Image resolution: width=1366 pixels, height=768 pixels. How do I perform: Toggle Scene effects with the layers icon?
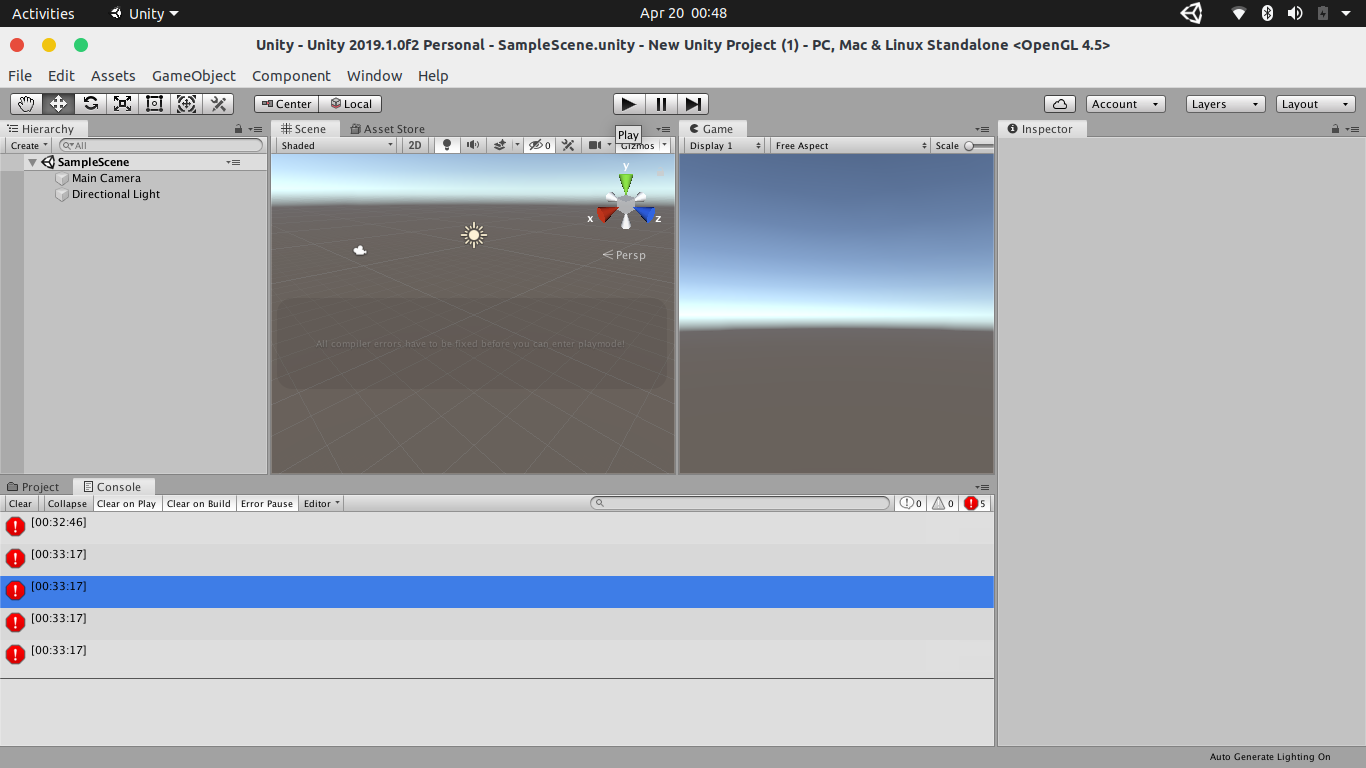pos(500,145)
